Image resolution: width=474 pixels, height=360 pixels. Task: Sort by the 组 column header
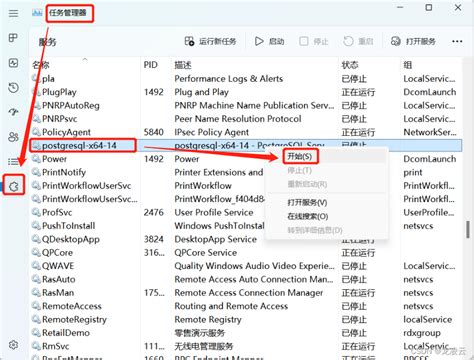(431, 65)
